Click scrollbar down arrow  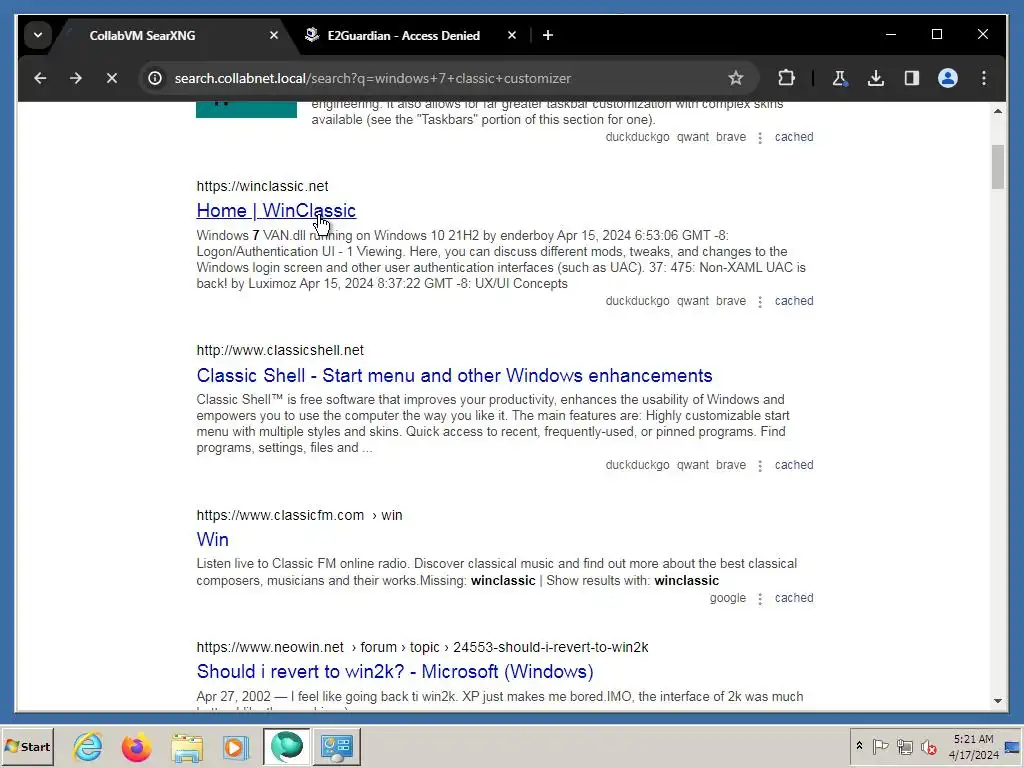pos(997,701)
